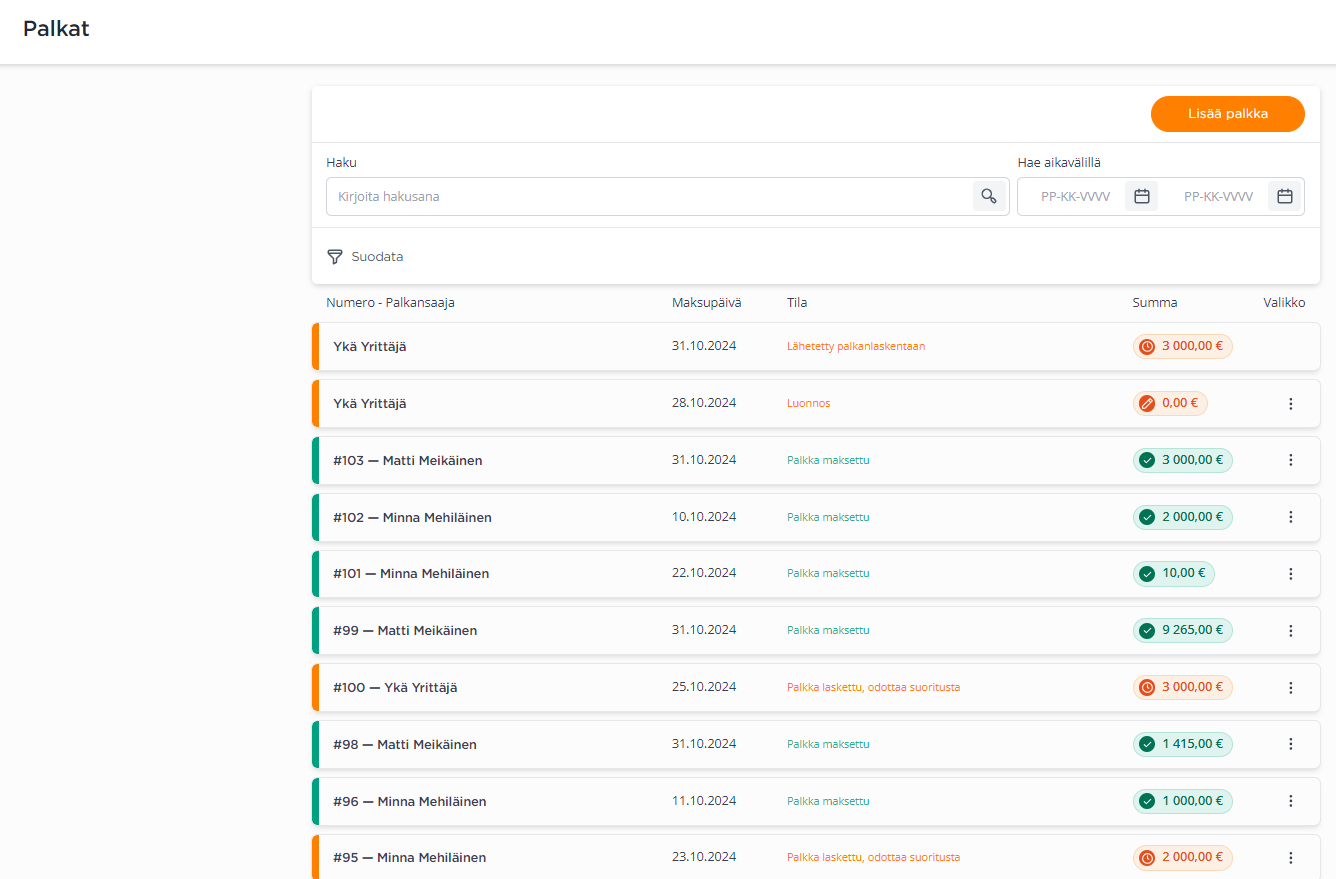The width and height of the screenshot is (1336, 879).
Task: Click the clock icon in #100 sum badge
Action: coord(1147,687)
